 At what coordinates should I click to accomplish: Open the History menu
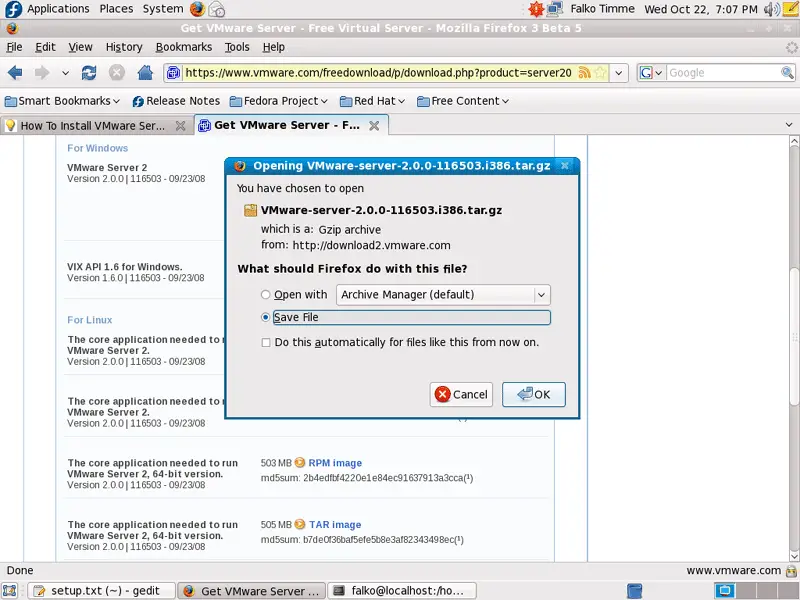(x=124, y=47)
